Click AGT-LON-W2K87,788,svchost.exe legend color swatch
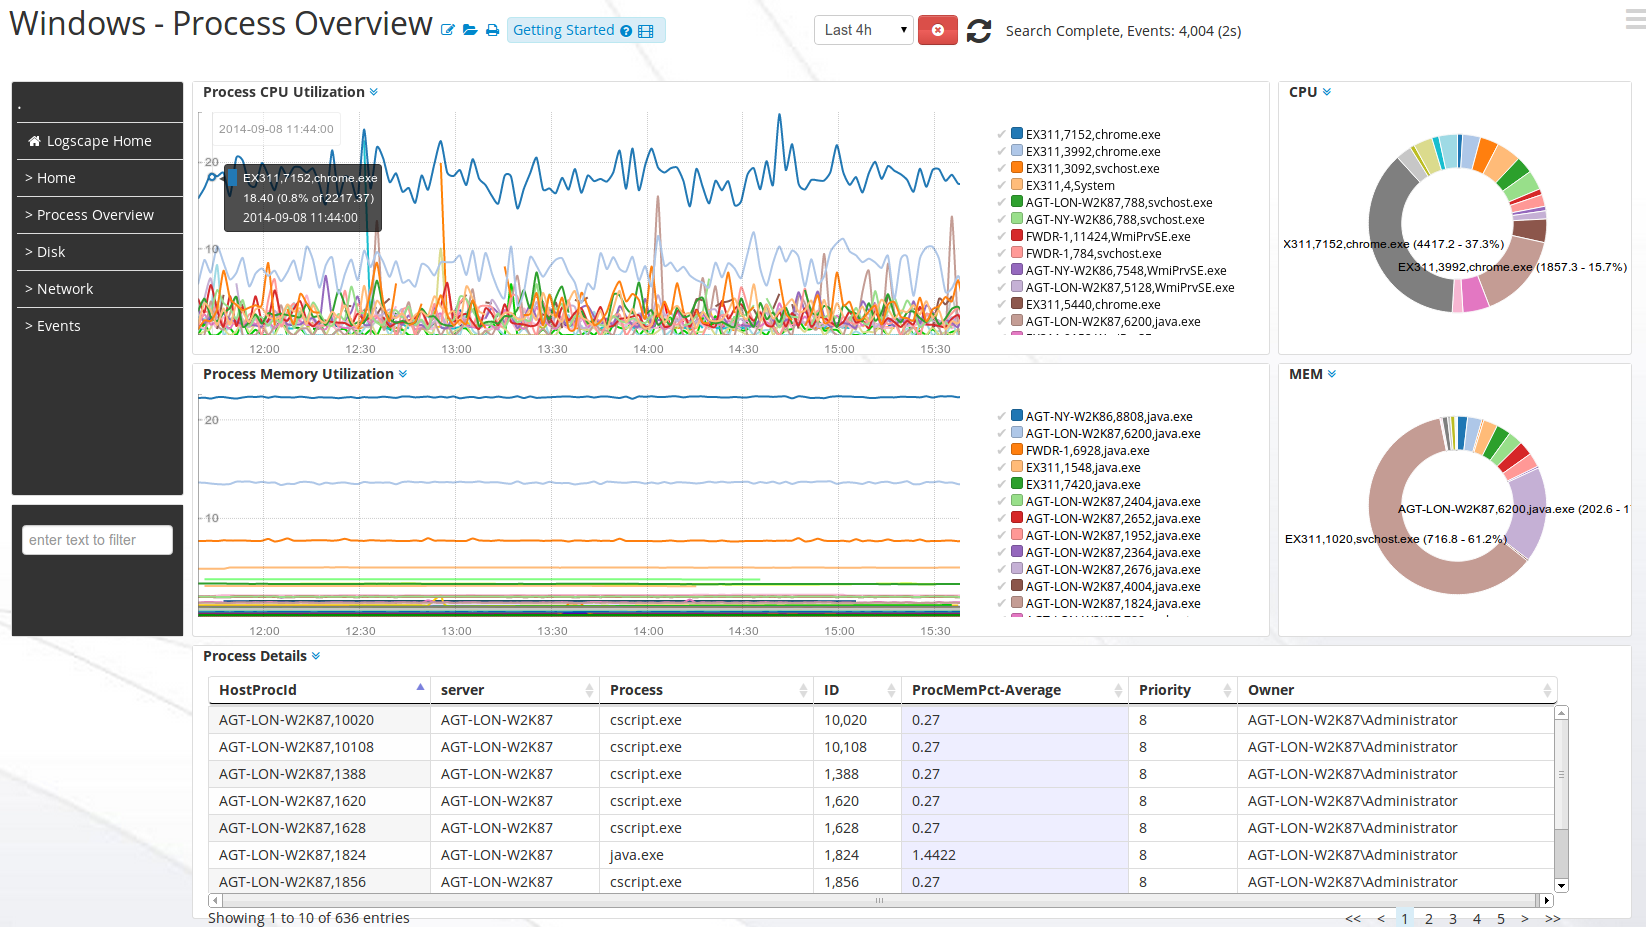Viewport: 1646px width, 927px height. click(1017, 202)
